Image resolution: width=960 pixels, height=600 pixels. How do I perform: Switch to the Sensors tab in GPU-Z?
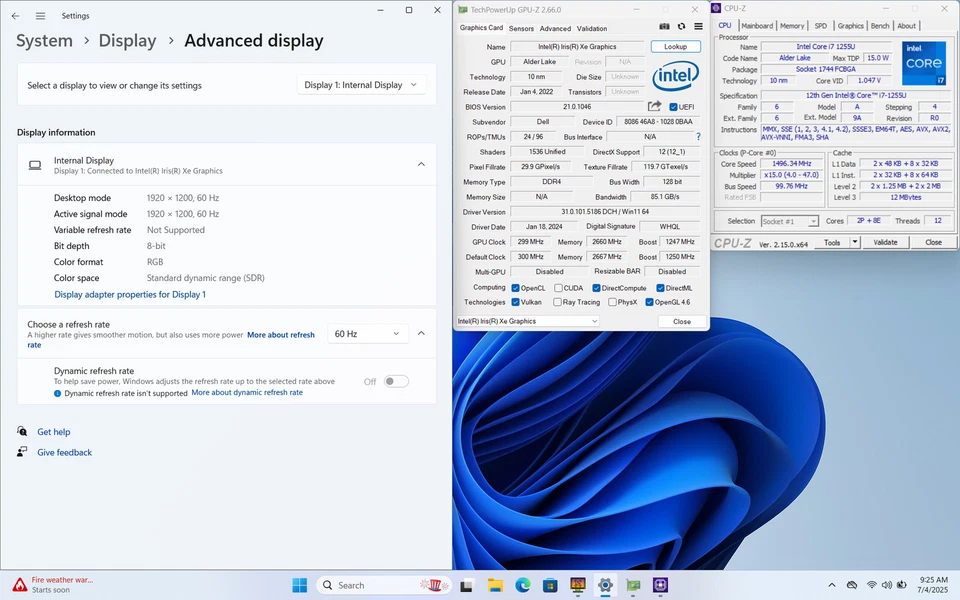click(x=521, y=29)
